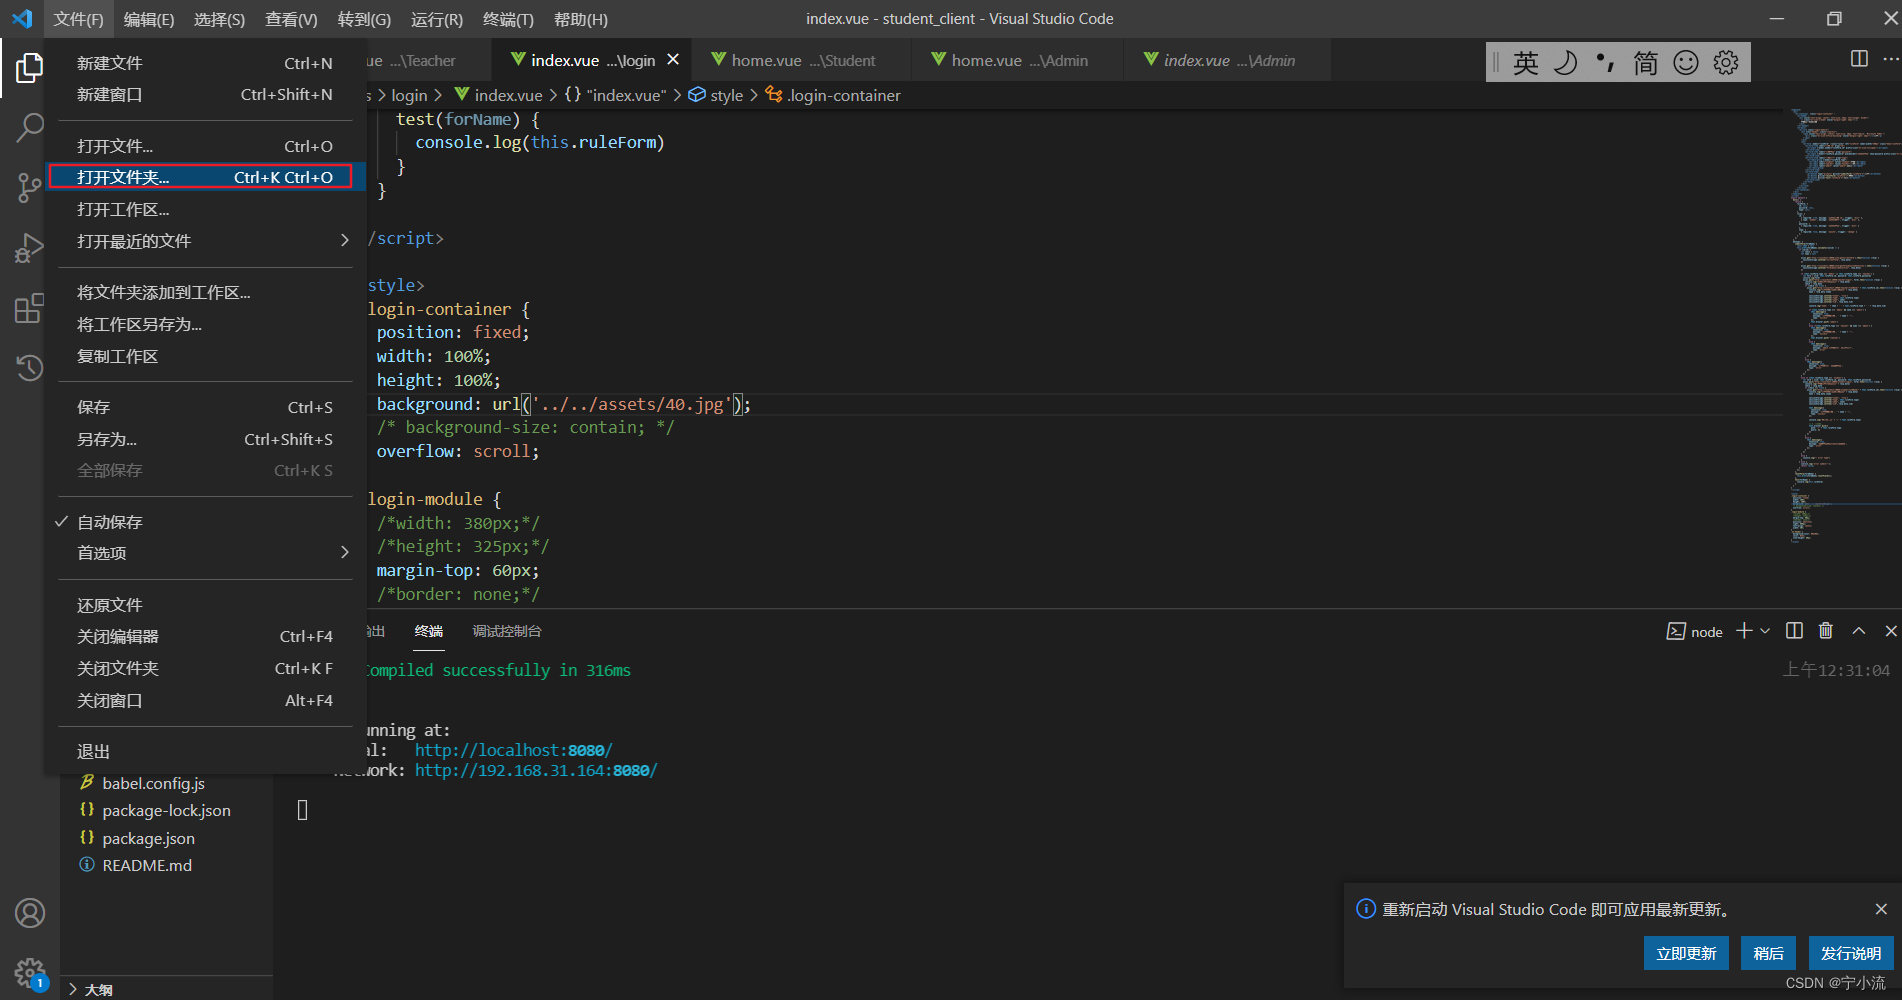
Task: Switch to 调试控制台 panel tab
Action: pyautogui.click(x=507, y=631)
